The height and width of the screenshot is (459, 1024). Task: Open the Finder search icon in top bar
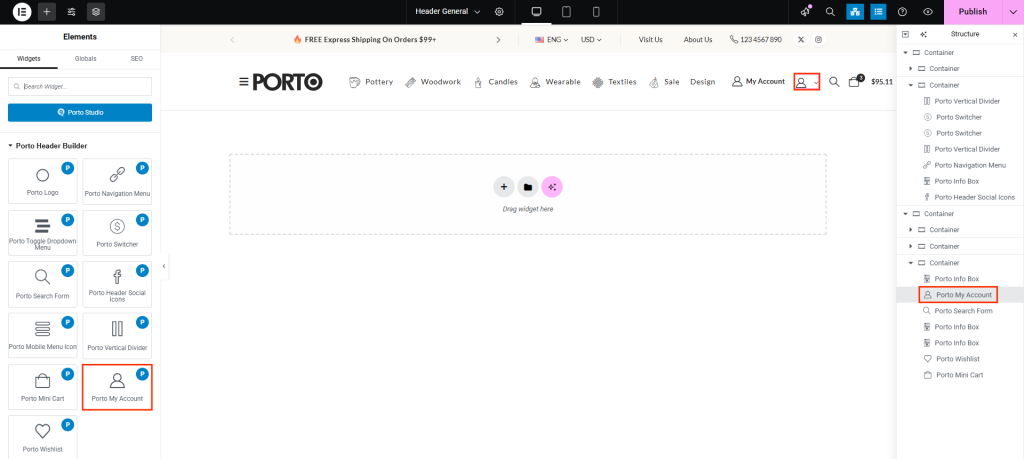point(830,12)
